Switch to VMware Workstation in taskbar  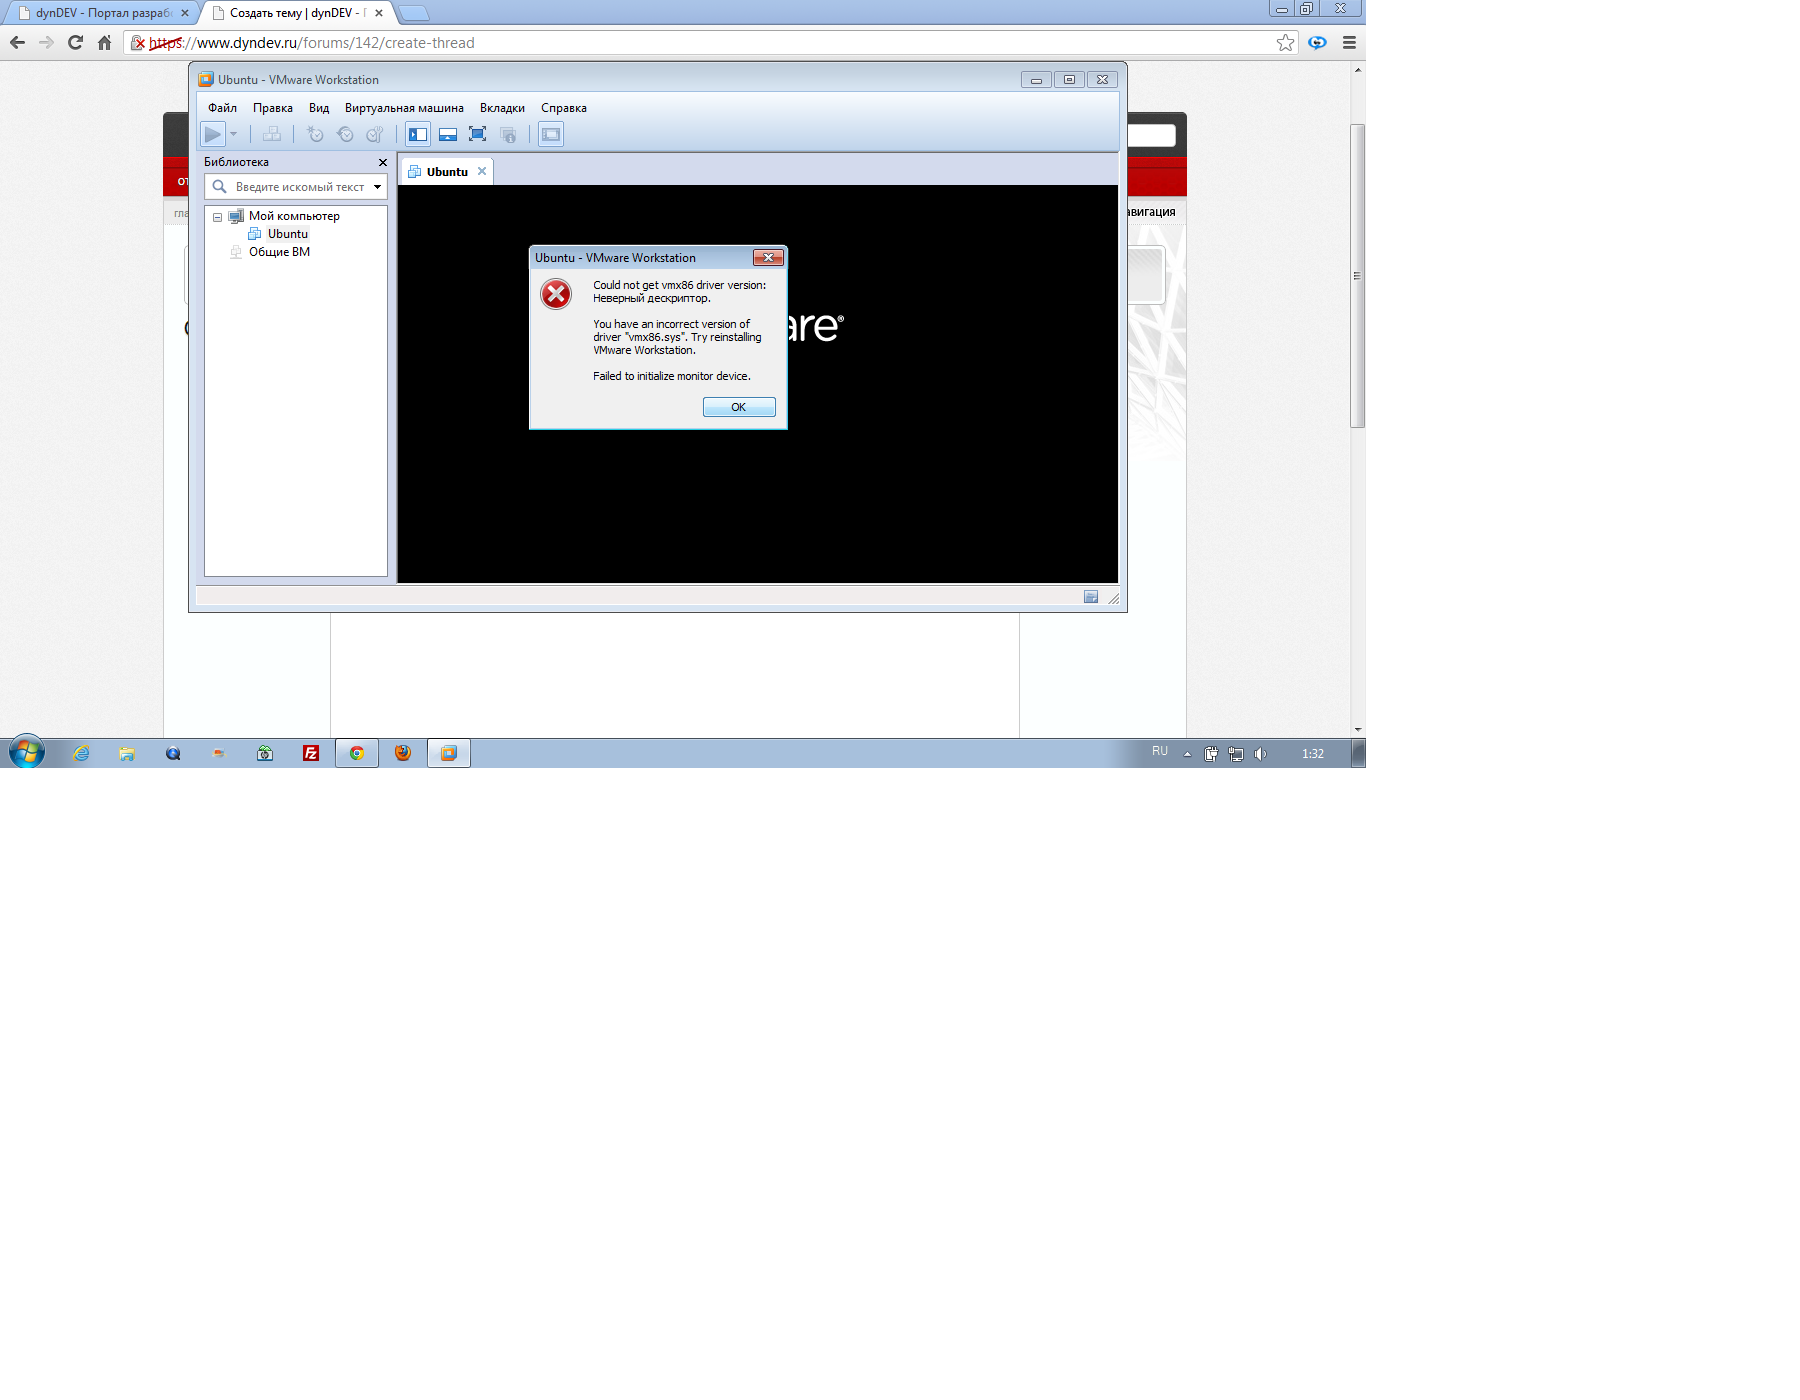point(449,753)
